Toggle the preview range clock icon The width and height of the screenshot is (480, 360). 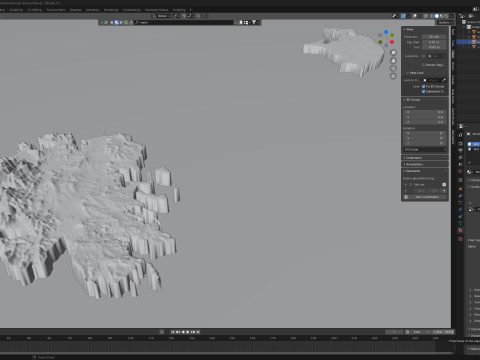tap(407, 332)
